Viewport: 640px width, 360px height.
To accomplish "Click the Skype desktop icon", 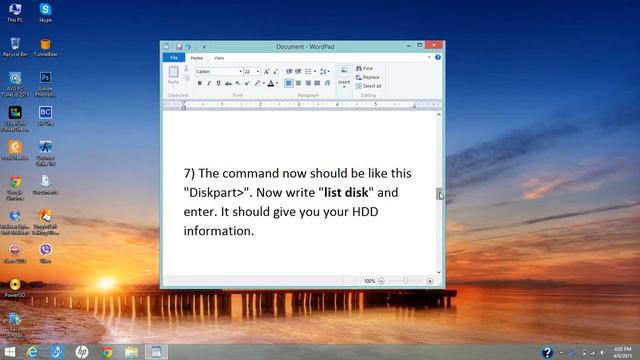I will click(45, 13).
